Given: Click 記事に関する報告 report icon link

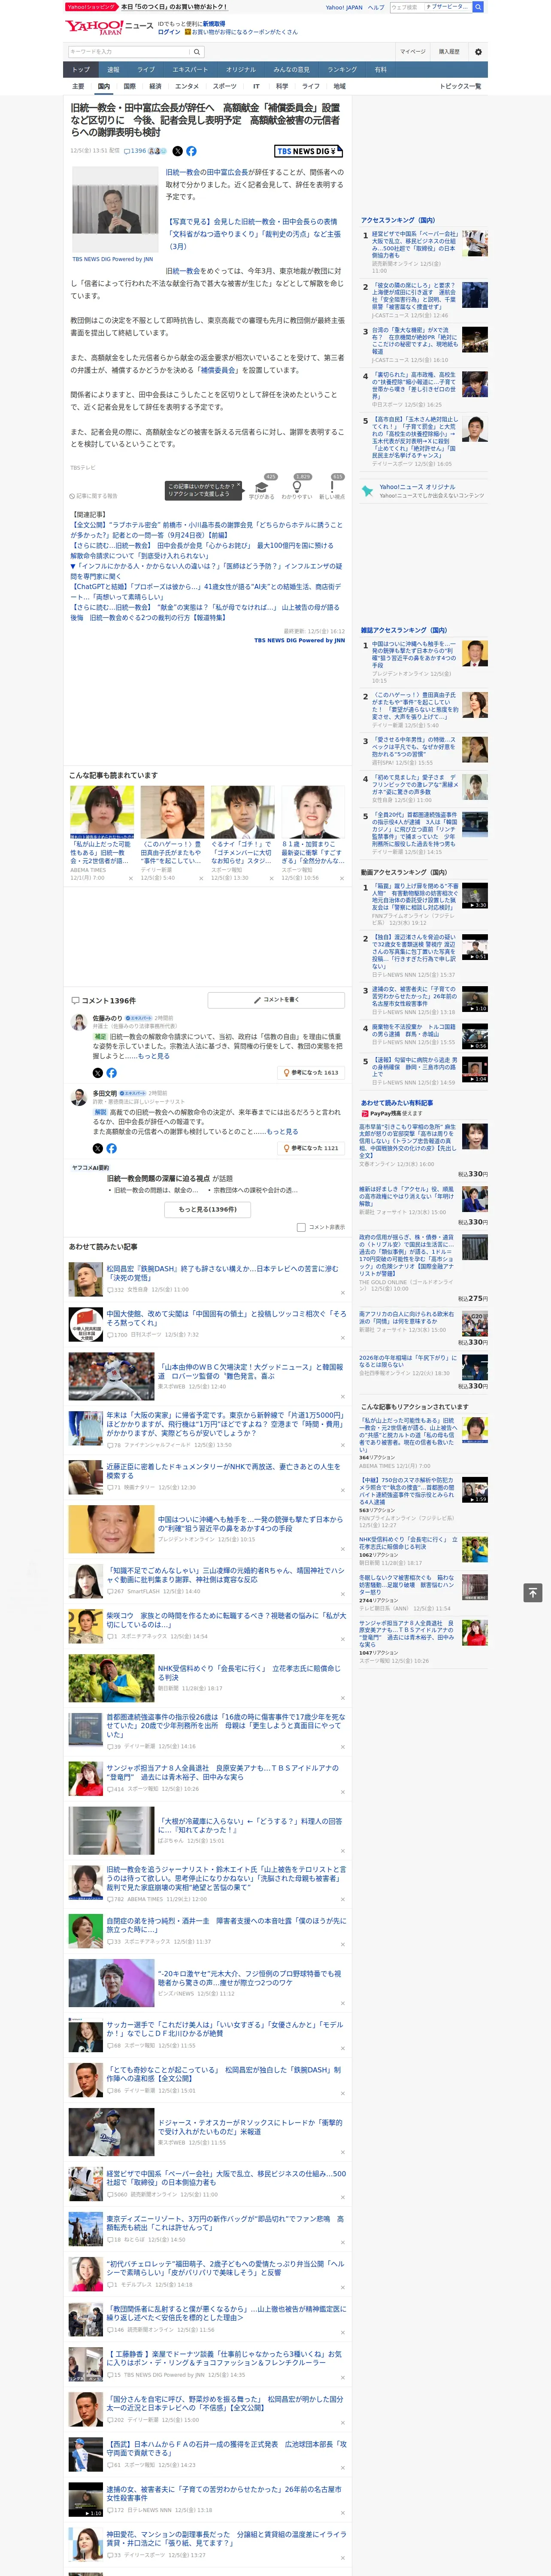Looking at the screenshot, I should [x=93, y=496].
